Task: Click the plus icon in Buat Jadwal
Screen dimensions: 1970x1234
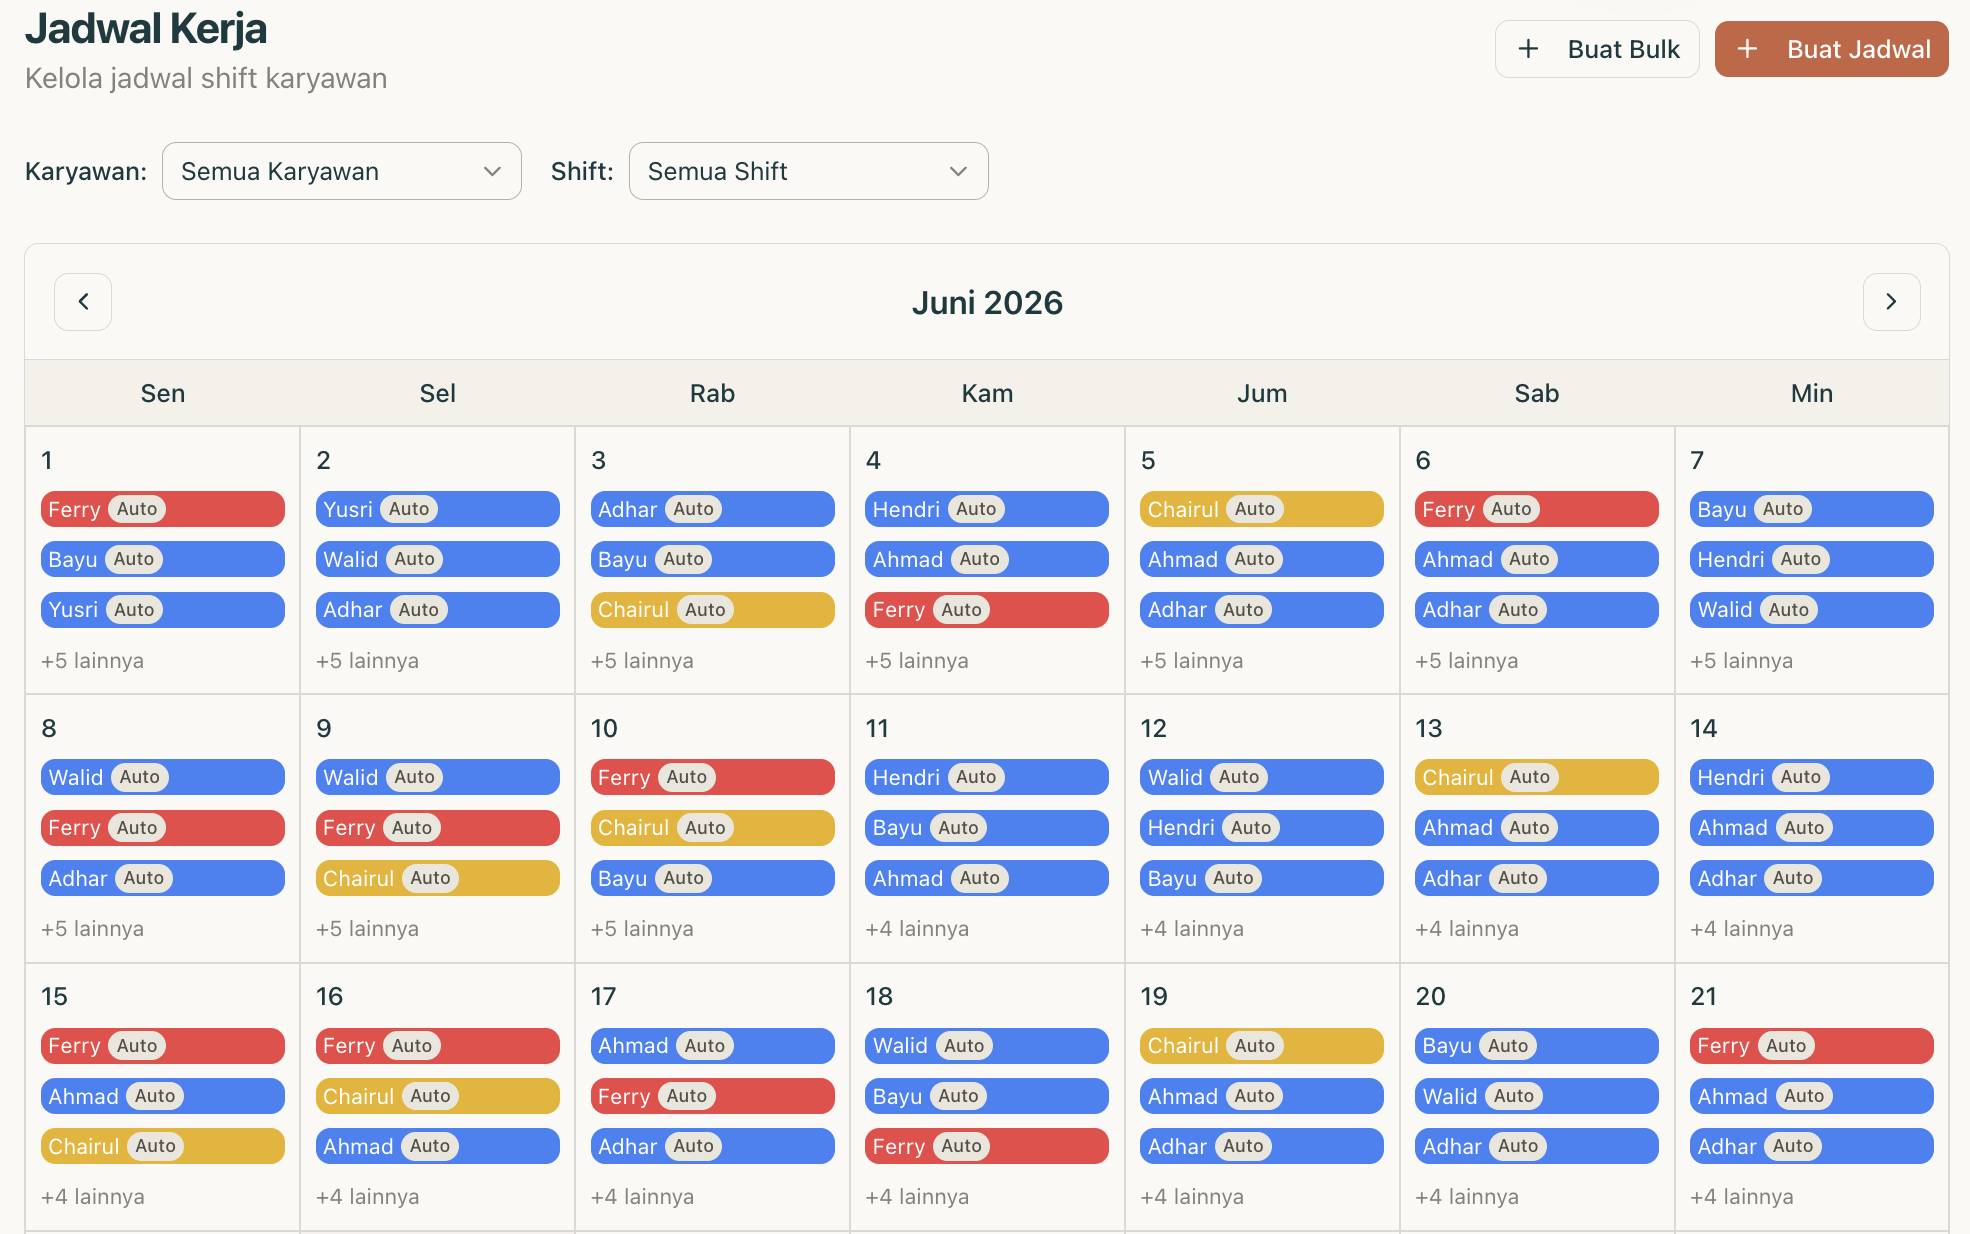Action: [1747, 49]
